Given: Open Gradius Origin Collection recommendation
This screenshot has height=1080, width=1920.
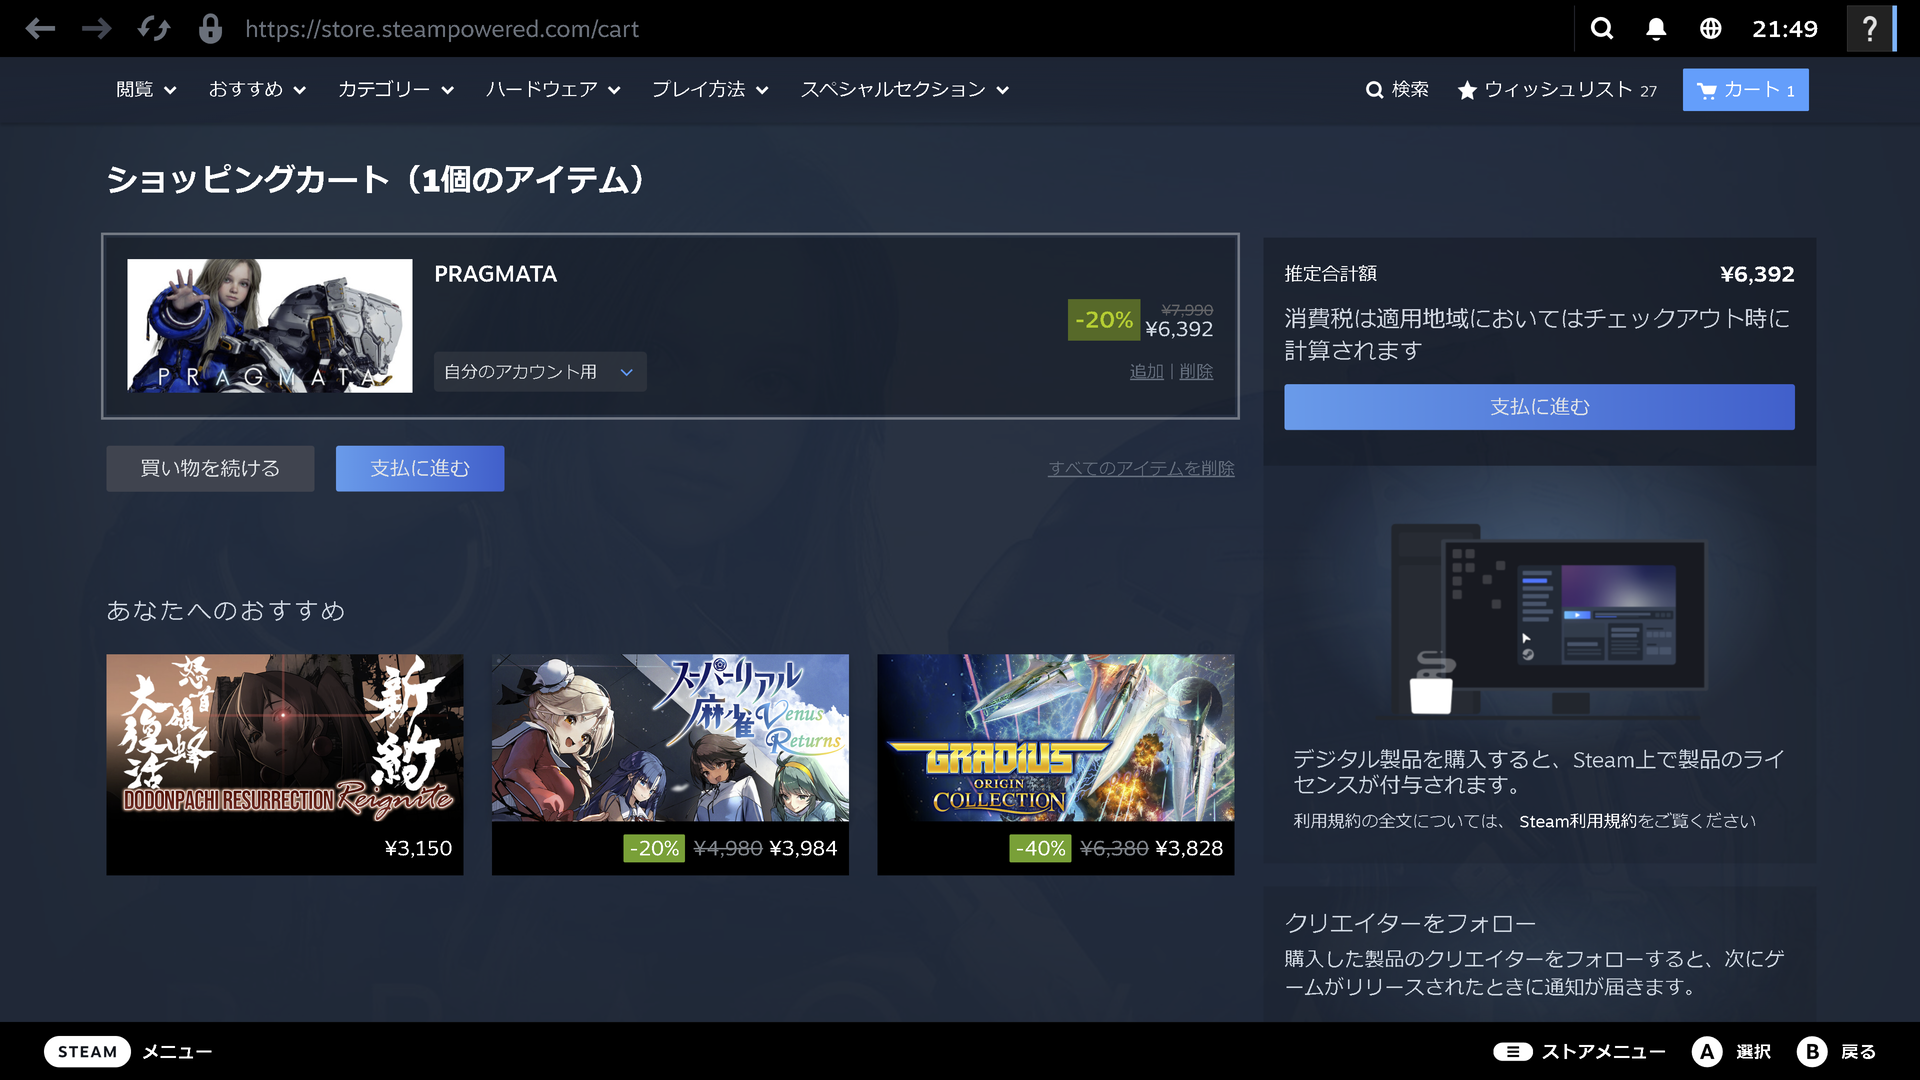Looking at the screenshot, I should click(1056, 765).
